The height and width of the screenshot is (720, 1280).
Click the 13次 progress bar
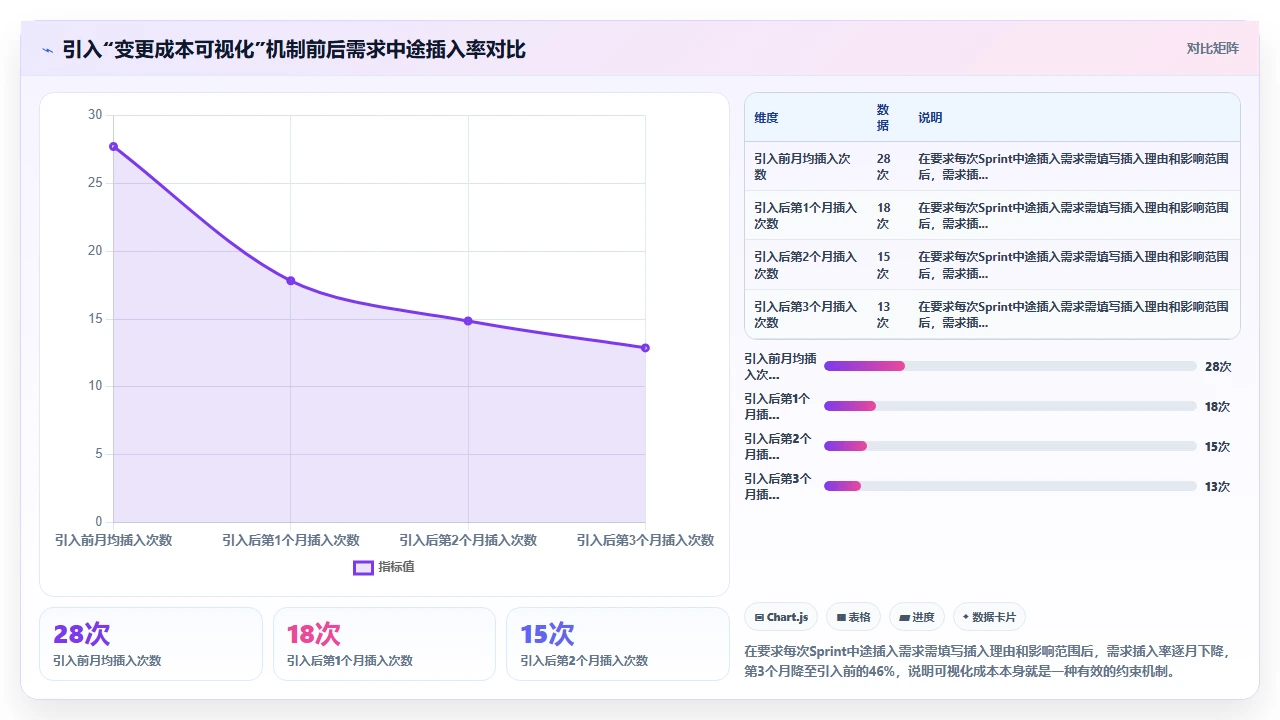1010,486
